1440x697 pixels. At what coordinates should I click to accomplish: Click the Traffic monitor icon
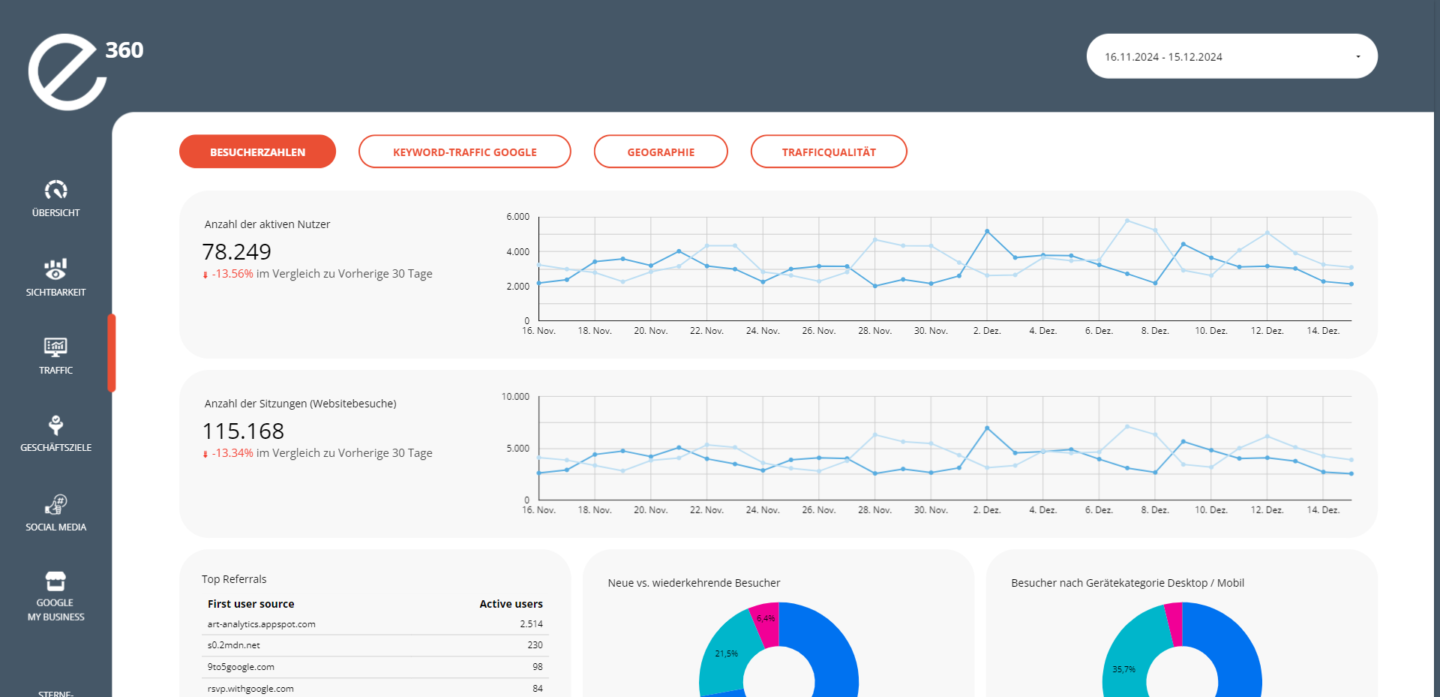(x=56, y=347)
